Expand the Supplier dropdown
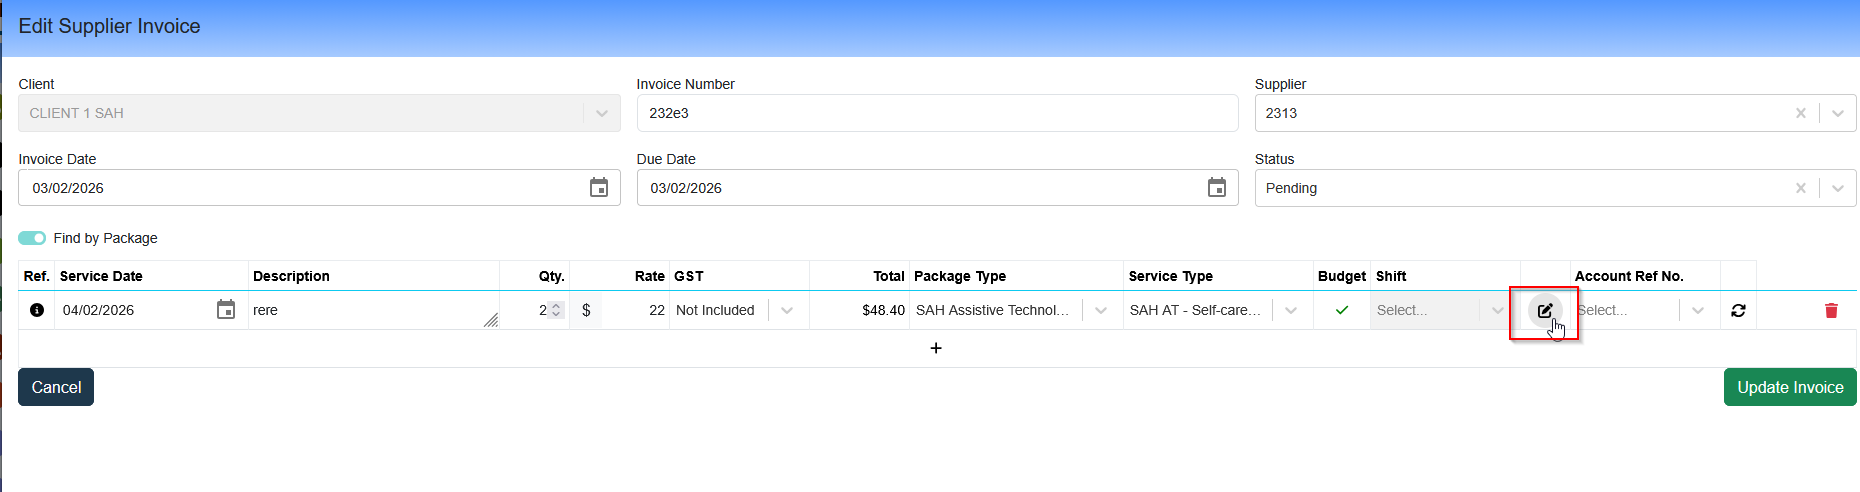 point(1837,113)
